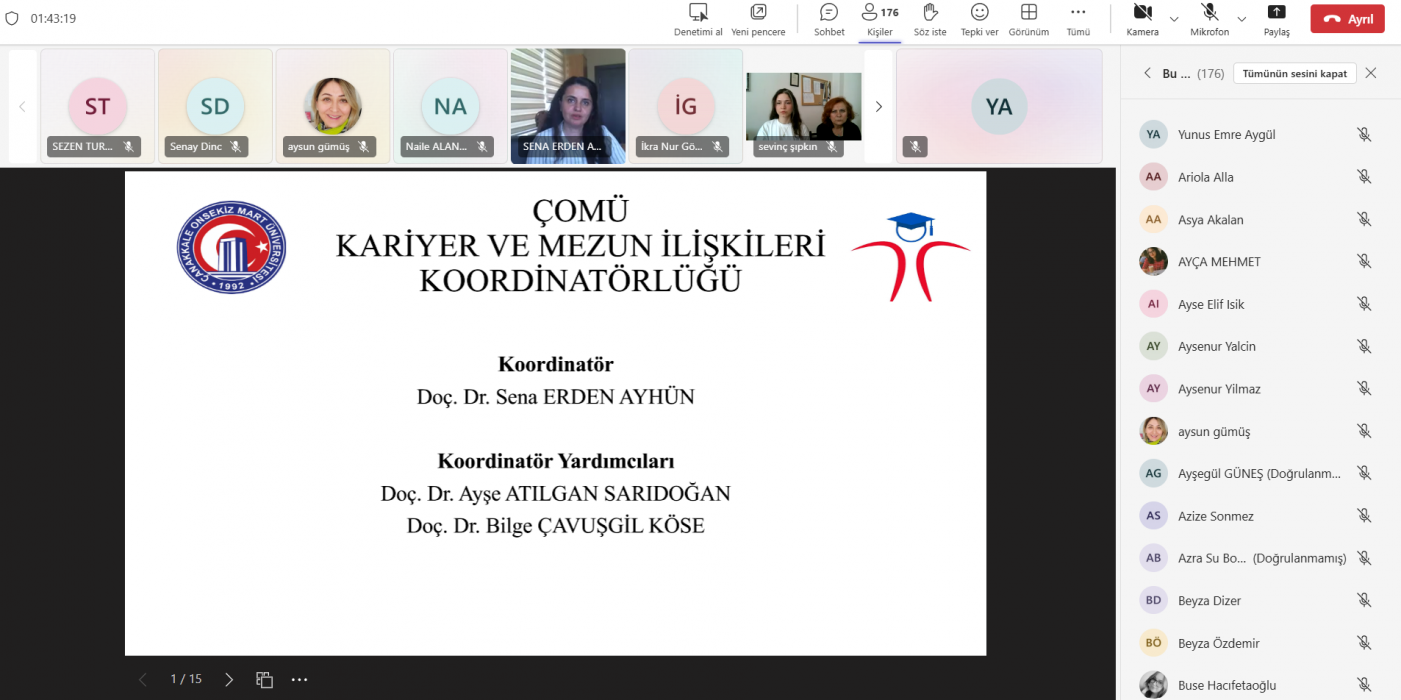This screenshot has width=1401, height=700.
Task: Show previous participants in video strip
Action: coord(22,106)
